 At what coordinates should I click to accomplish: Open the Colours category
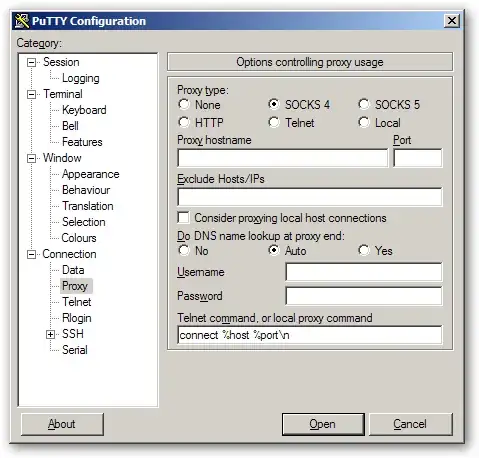coord(79,238)
